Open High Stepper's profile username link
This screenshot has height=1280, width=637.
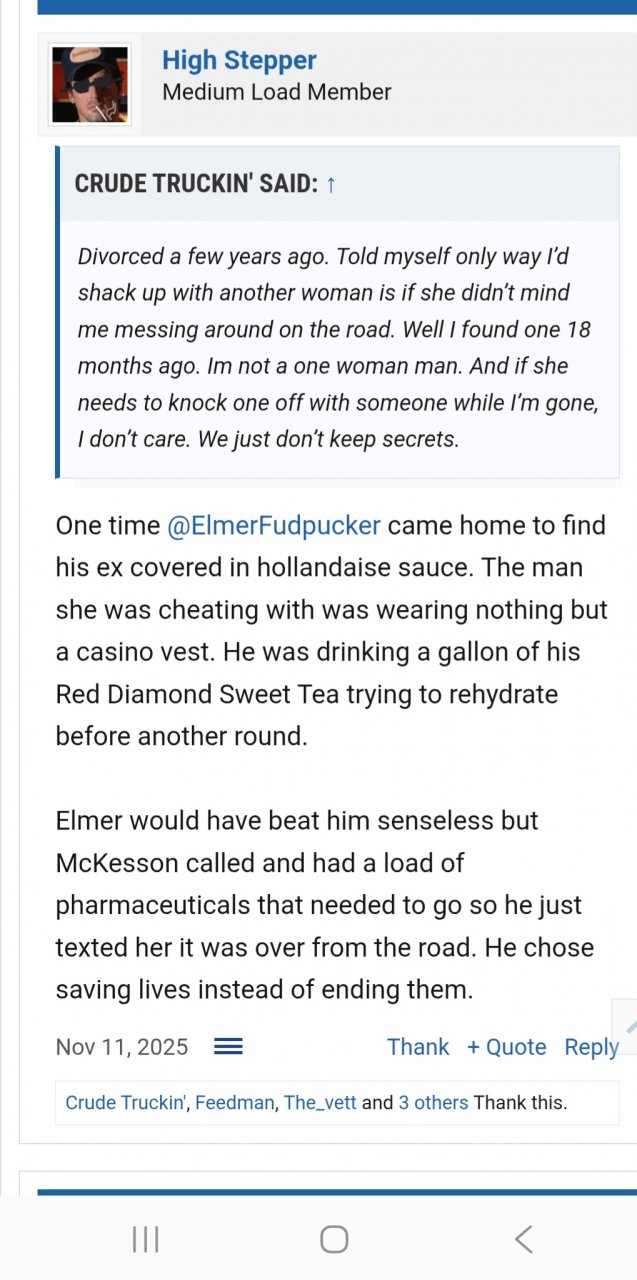click(x=239, y=60)
